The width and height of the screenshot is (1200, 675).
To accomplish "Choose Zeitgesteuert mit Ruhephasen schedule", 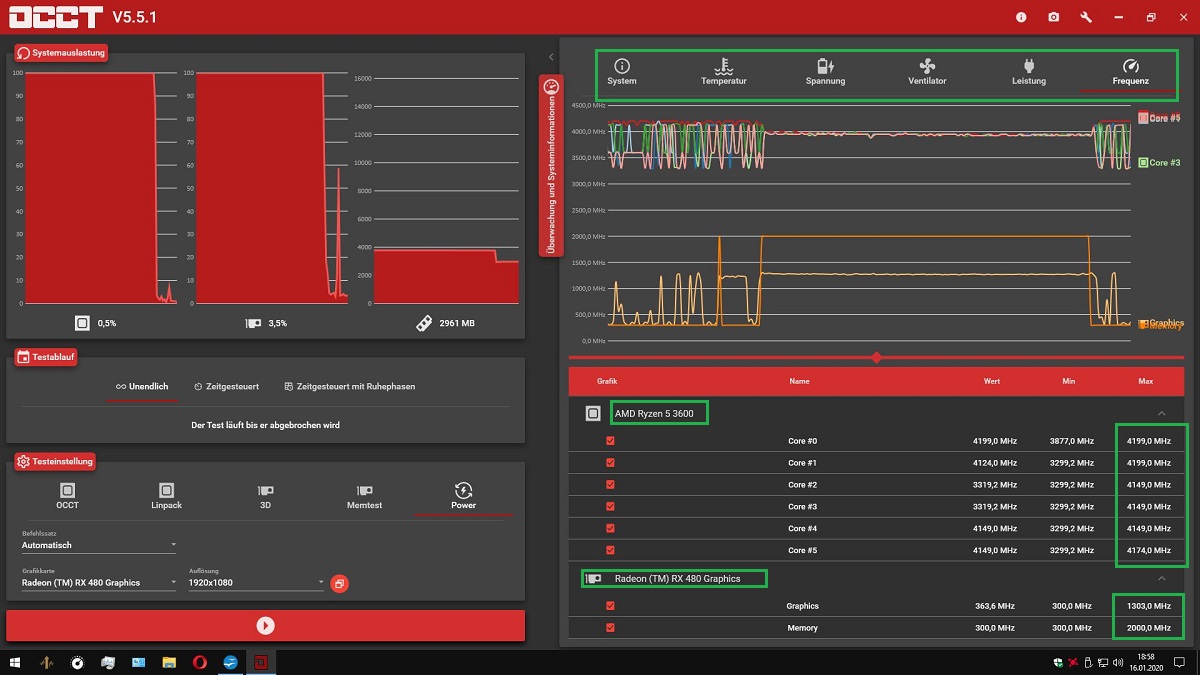I will 349,386.
